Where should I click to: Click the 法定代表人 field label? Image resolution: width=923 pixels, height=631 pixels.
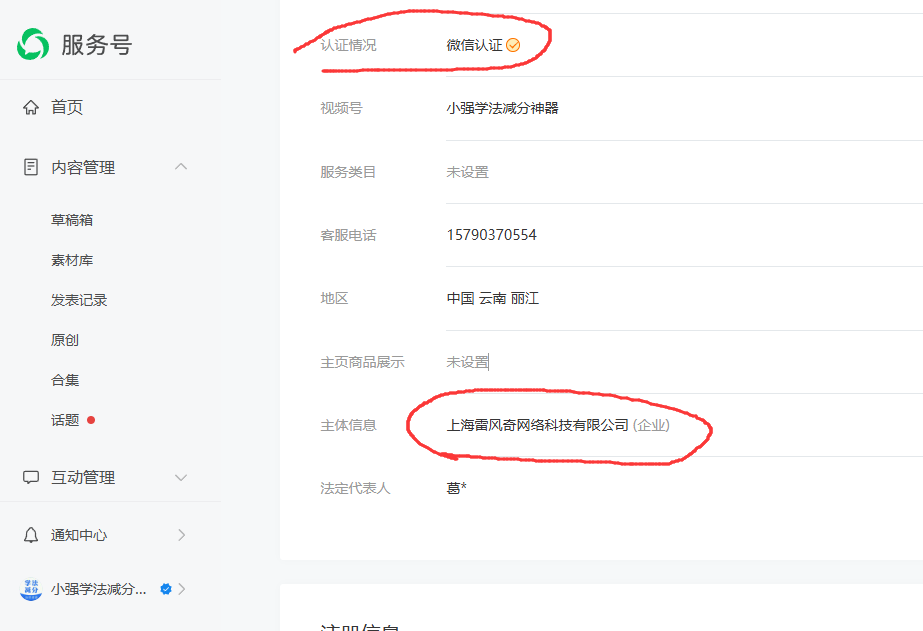click(356, 488)
